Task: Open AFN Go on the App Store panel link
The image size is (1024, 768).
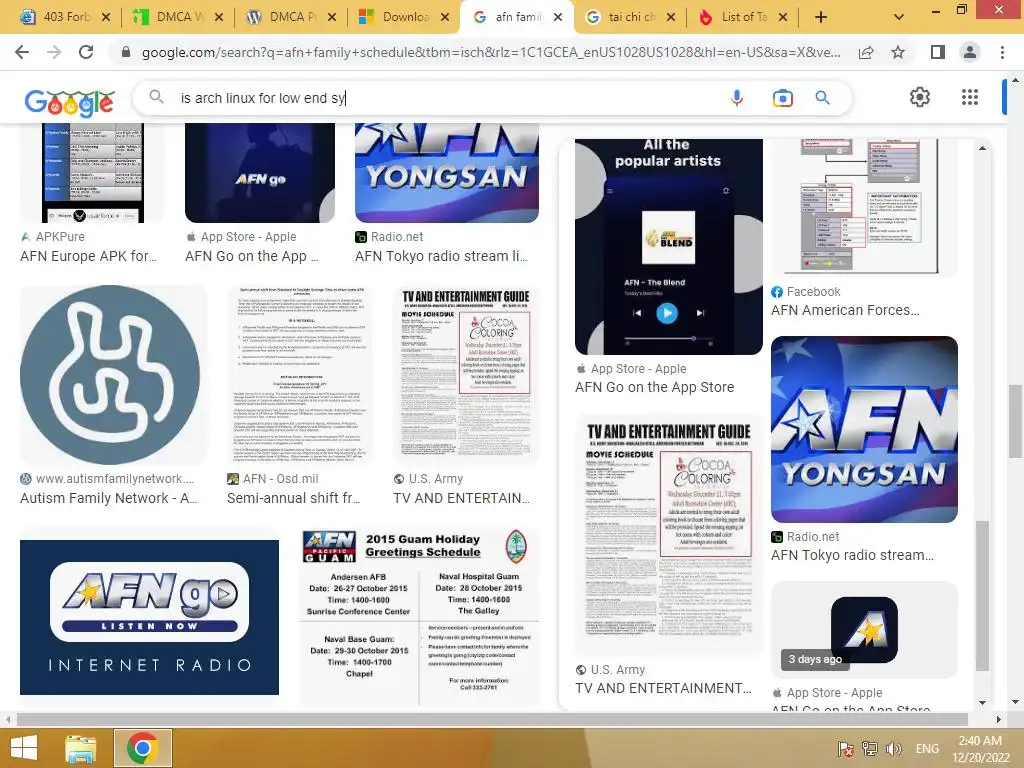Action: point(654,387)
